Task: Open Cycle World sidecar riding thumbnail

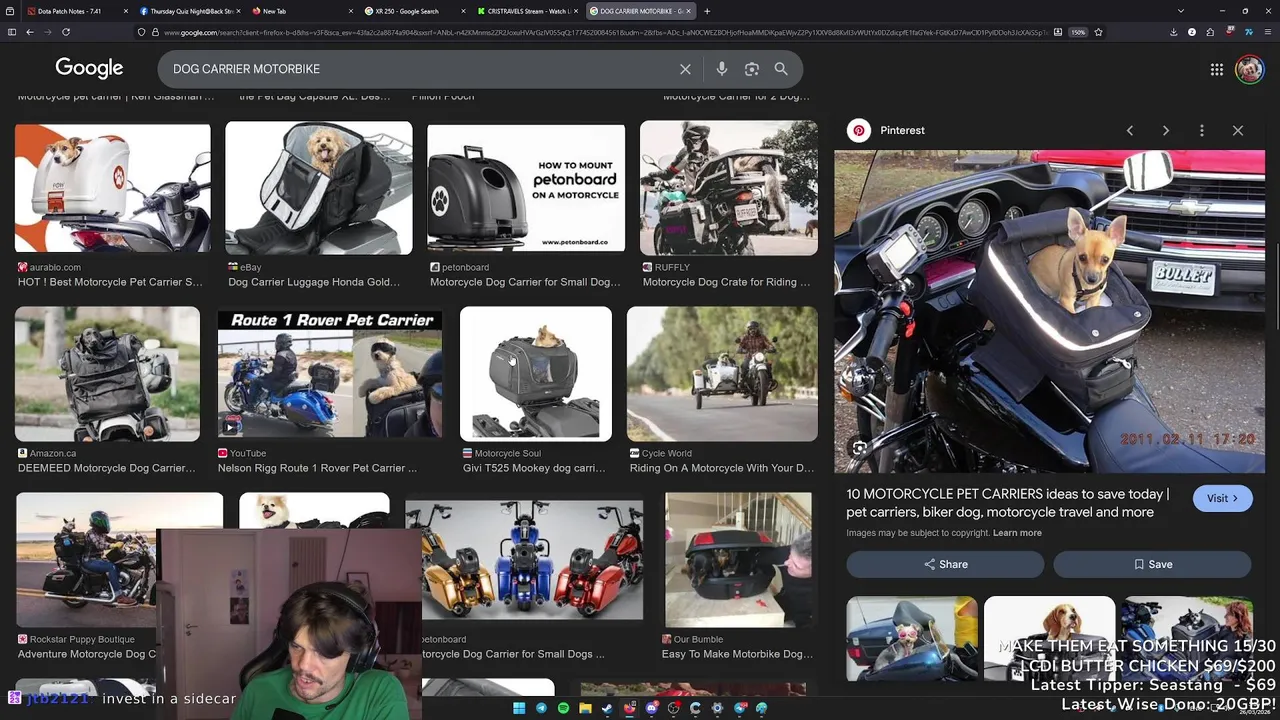Action: (722, 374)
